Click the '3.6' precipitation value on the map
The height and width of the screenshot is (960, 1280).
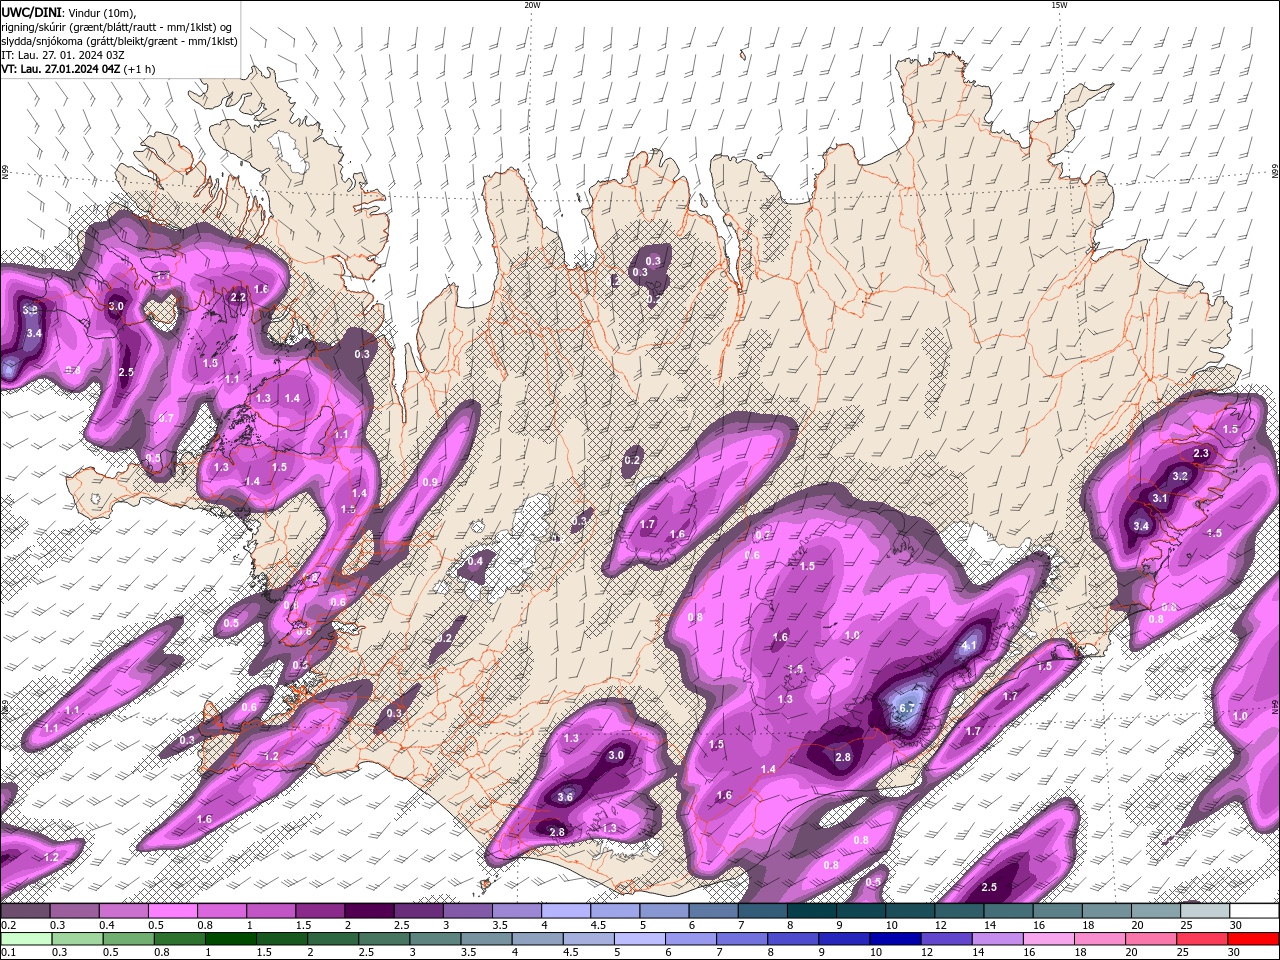[565, 797]
